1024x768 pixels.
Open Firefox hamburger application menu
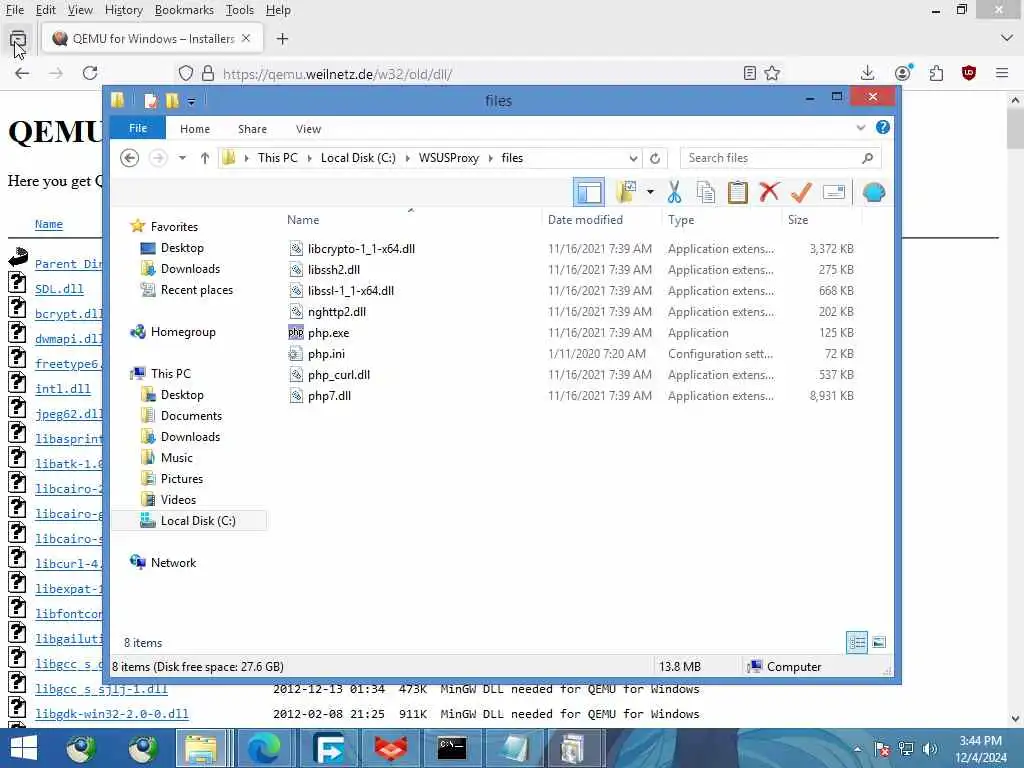[1002, 73]
